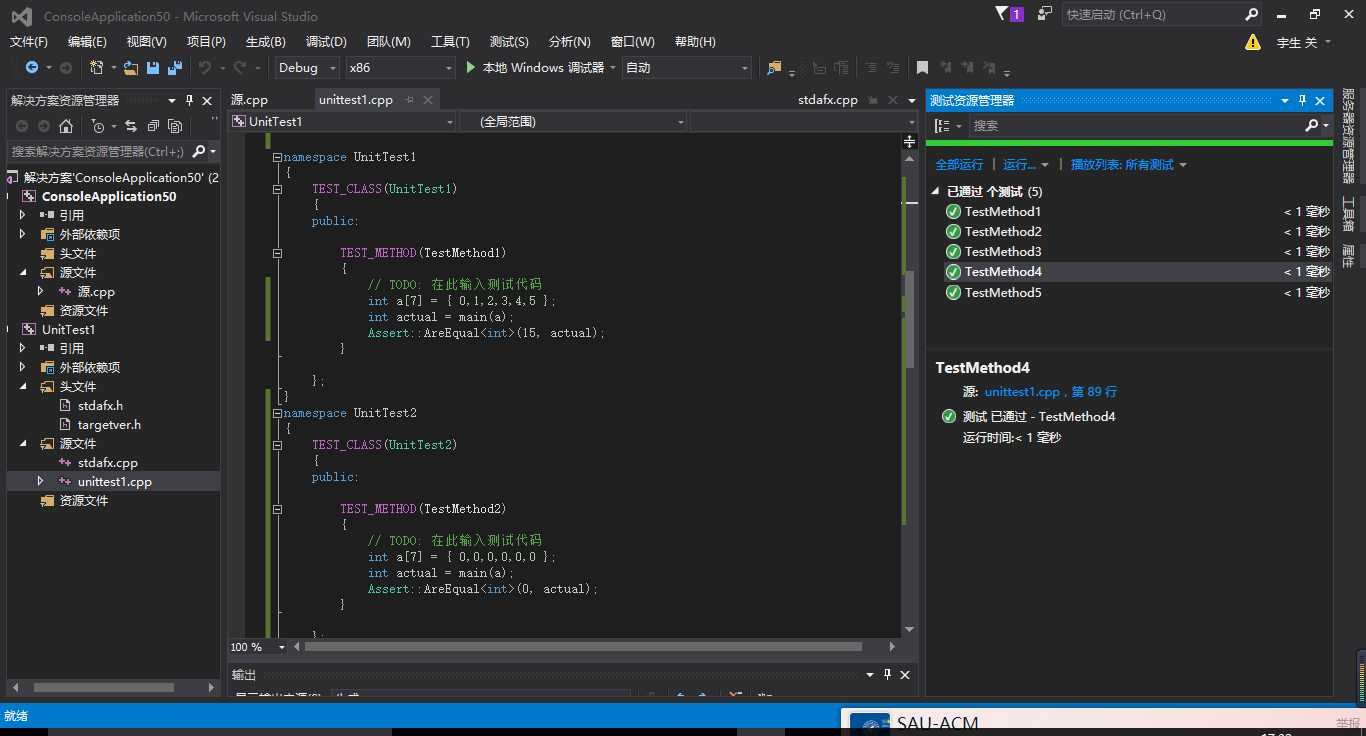Screen dimensions: 1366x736
Task: Open the 工具(T) menu
Action: pos(450,42)
